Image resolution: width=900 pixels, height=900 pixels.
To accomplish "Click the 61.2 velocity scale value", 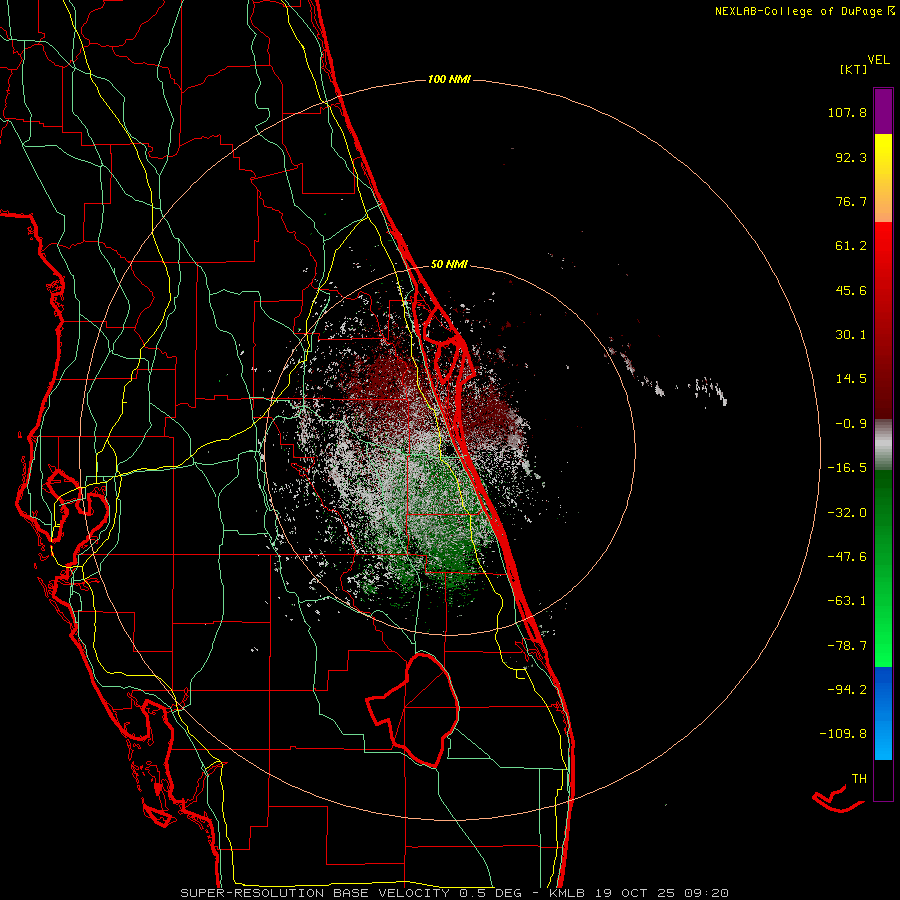I will [x=851, y=246].
